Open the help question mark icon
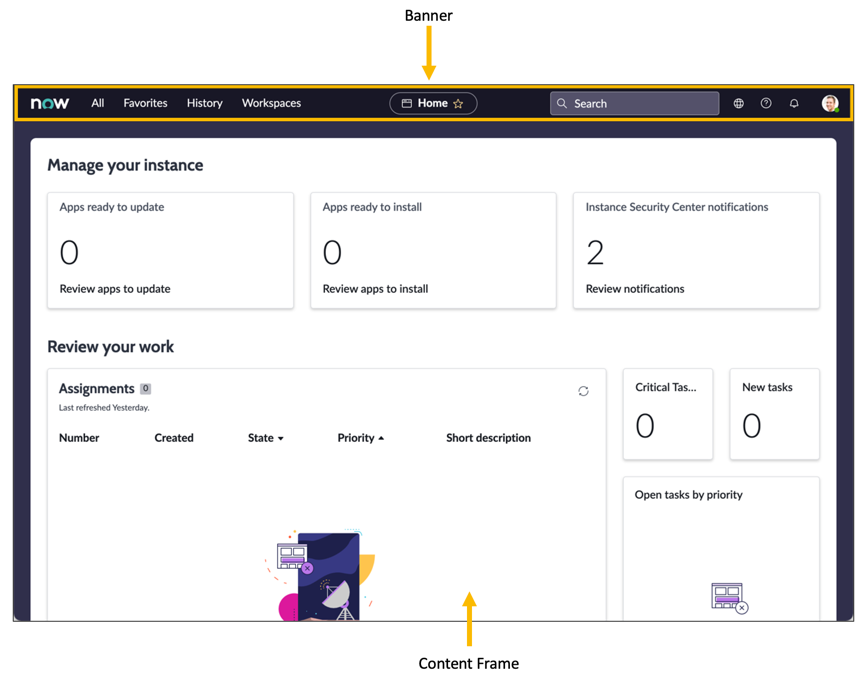Viewport: 868px width, 680px height. (766, 103)
